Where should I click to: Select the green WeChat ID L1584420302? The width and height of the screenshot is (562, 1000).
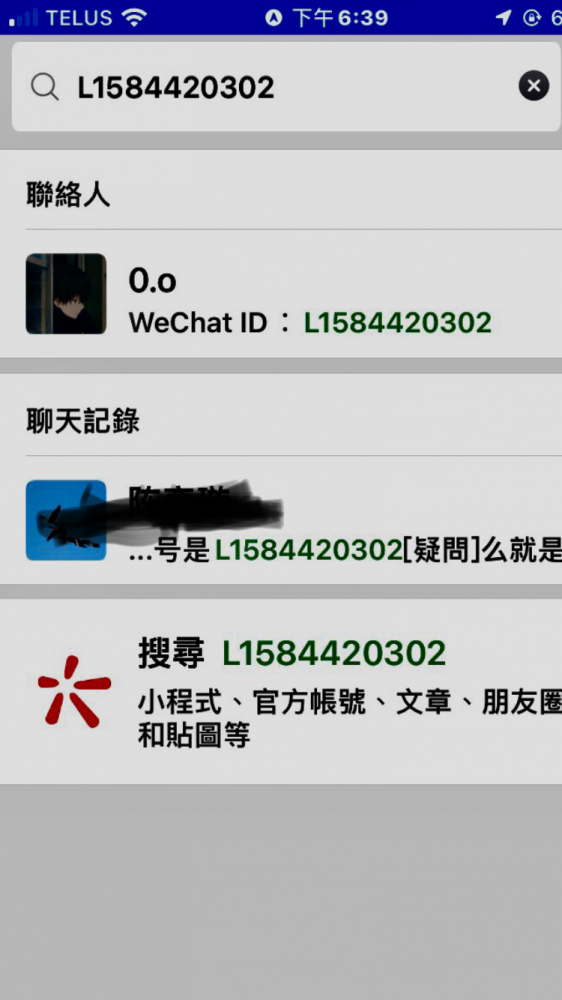pyautogui.click(x=397, y=323)
